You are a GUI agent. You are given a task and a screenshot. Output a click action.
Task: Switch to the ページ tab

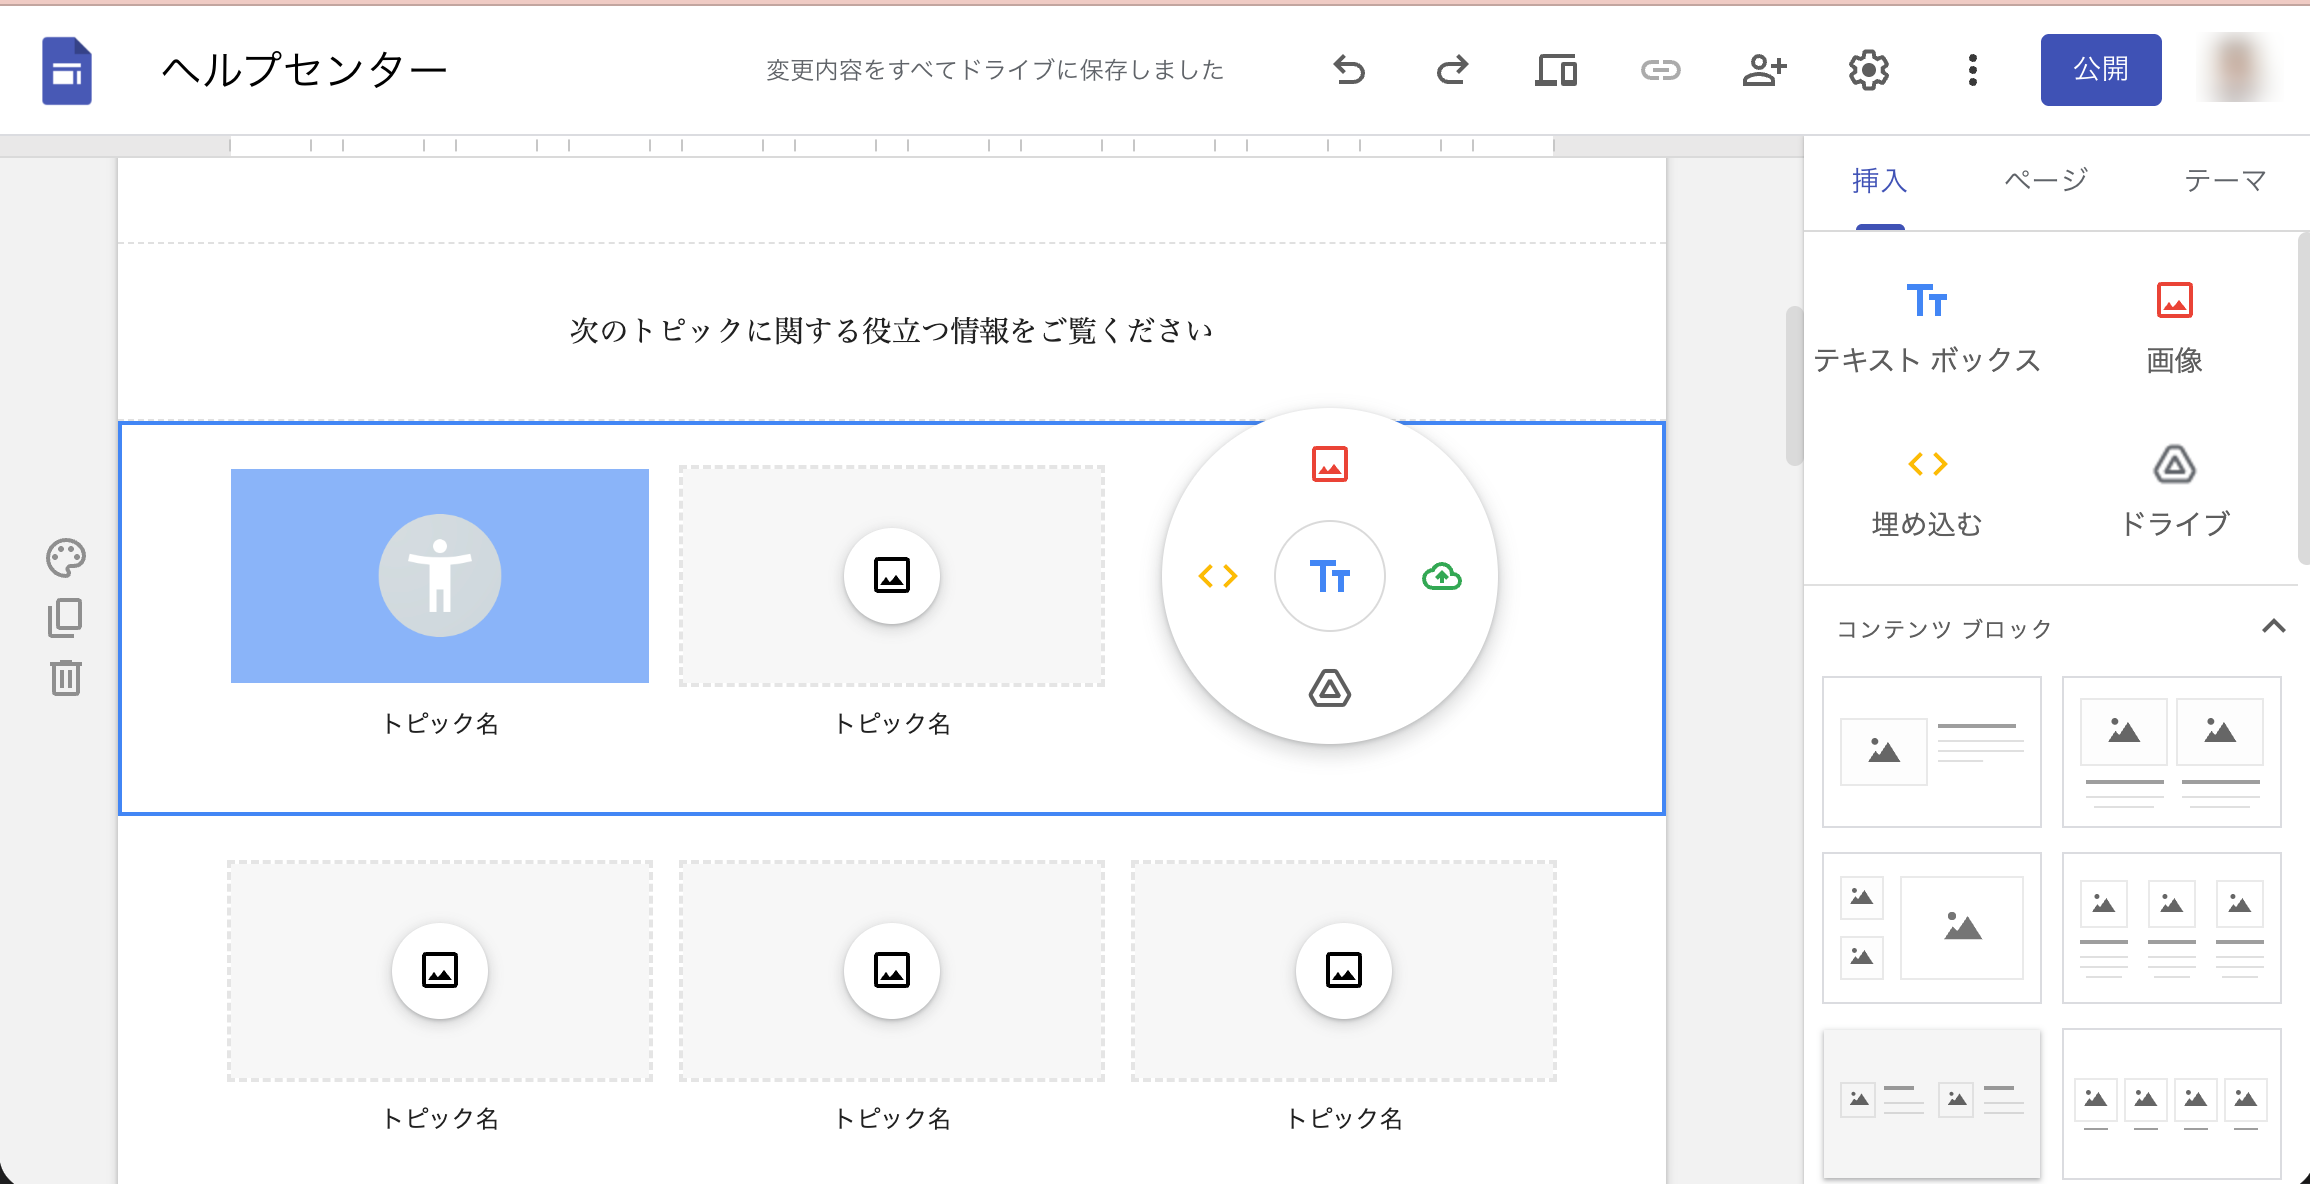2044,180
